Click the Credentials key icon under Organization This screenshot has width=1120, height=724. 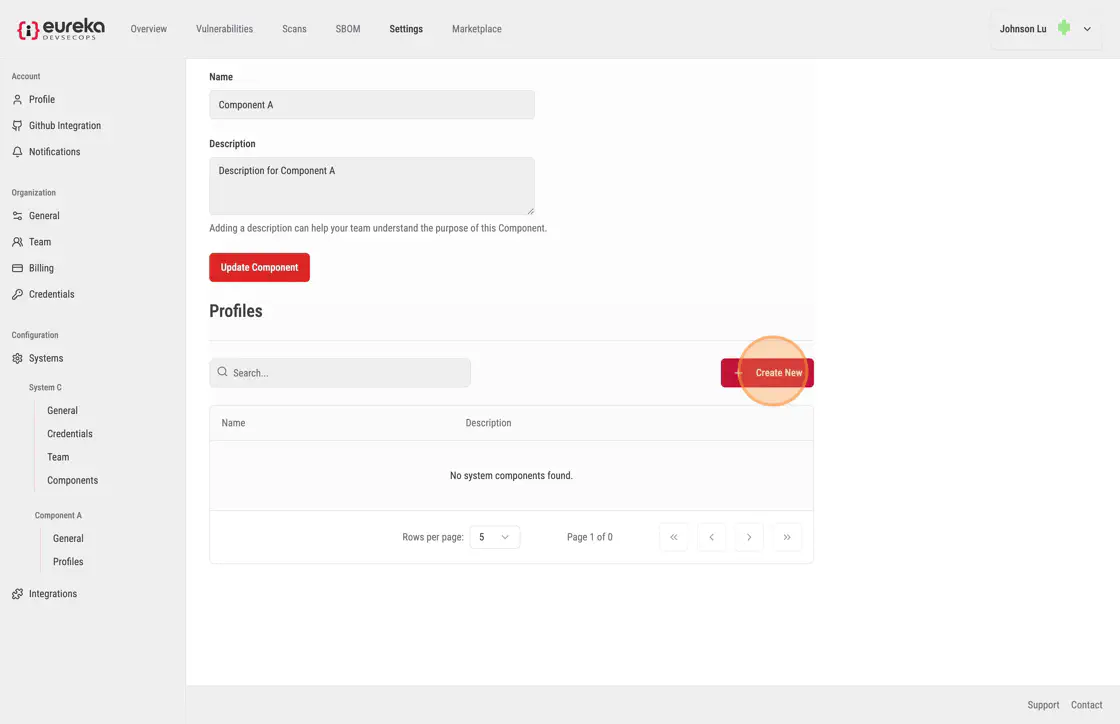pyautogui.click(x=17, y=294)
